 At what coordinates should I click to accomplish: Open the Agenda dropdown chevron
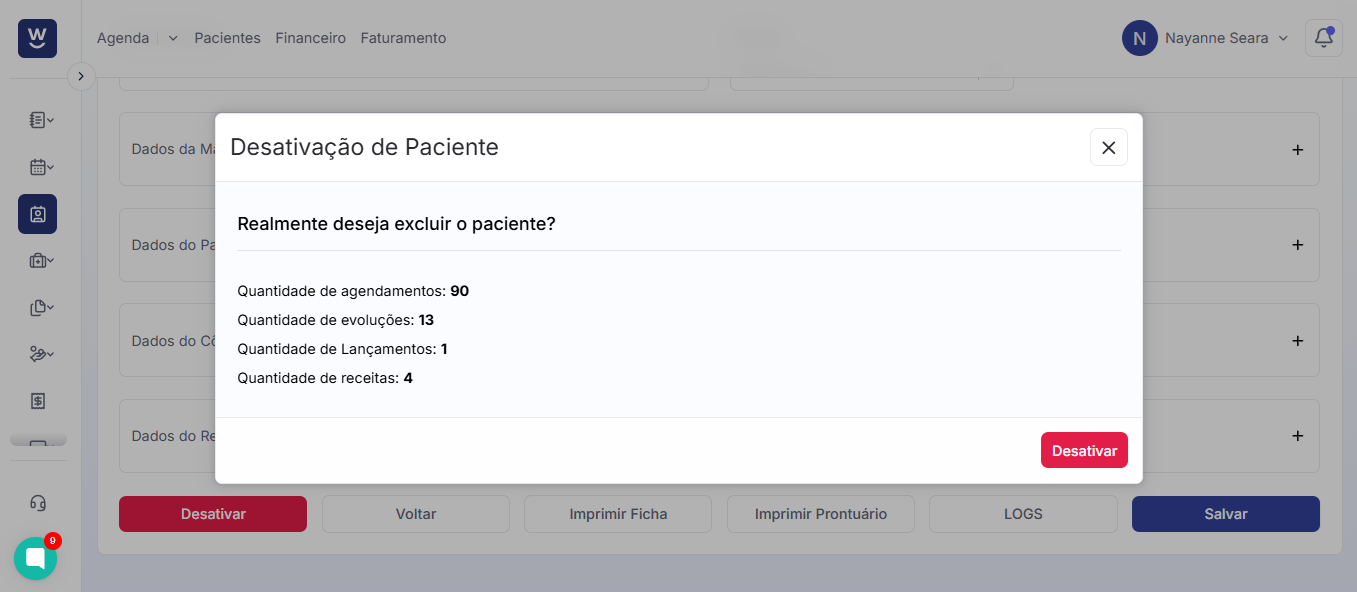173,38
